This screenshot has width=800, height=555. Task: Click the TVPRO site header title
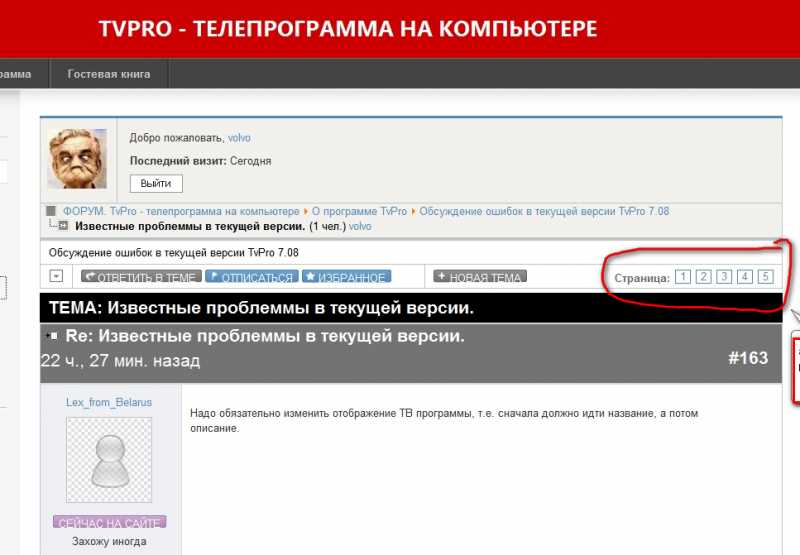(348, 29)
